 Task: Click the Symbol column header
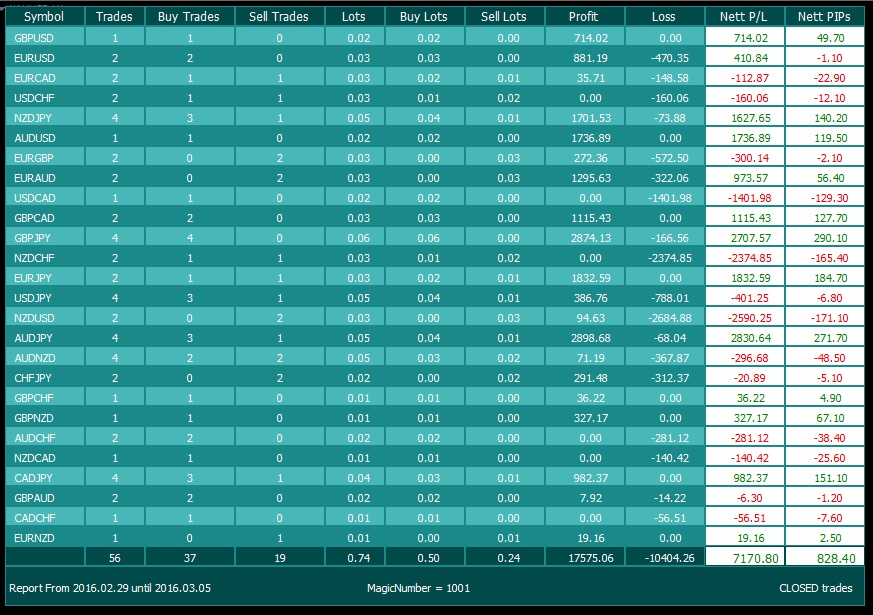45,17
